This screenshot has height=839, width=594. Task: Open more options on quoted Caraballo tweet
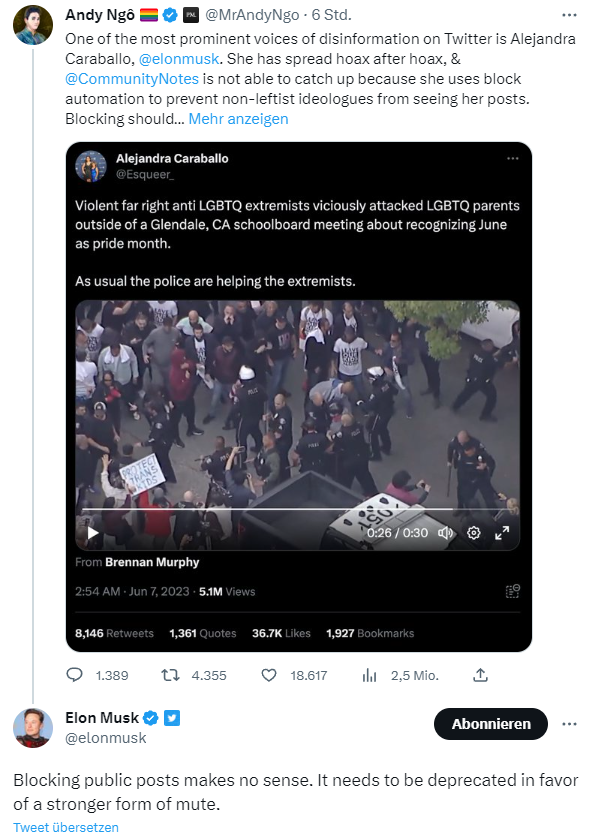(x=513, y=158)
